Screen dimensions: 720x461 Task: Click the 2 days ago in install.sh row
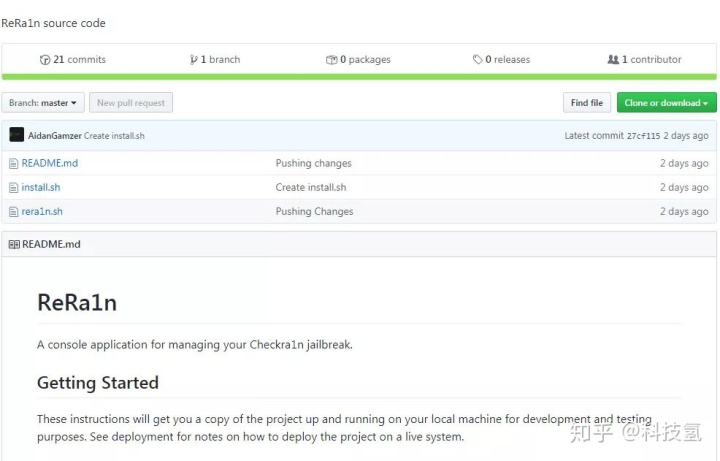click(684, 187)
